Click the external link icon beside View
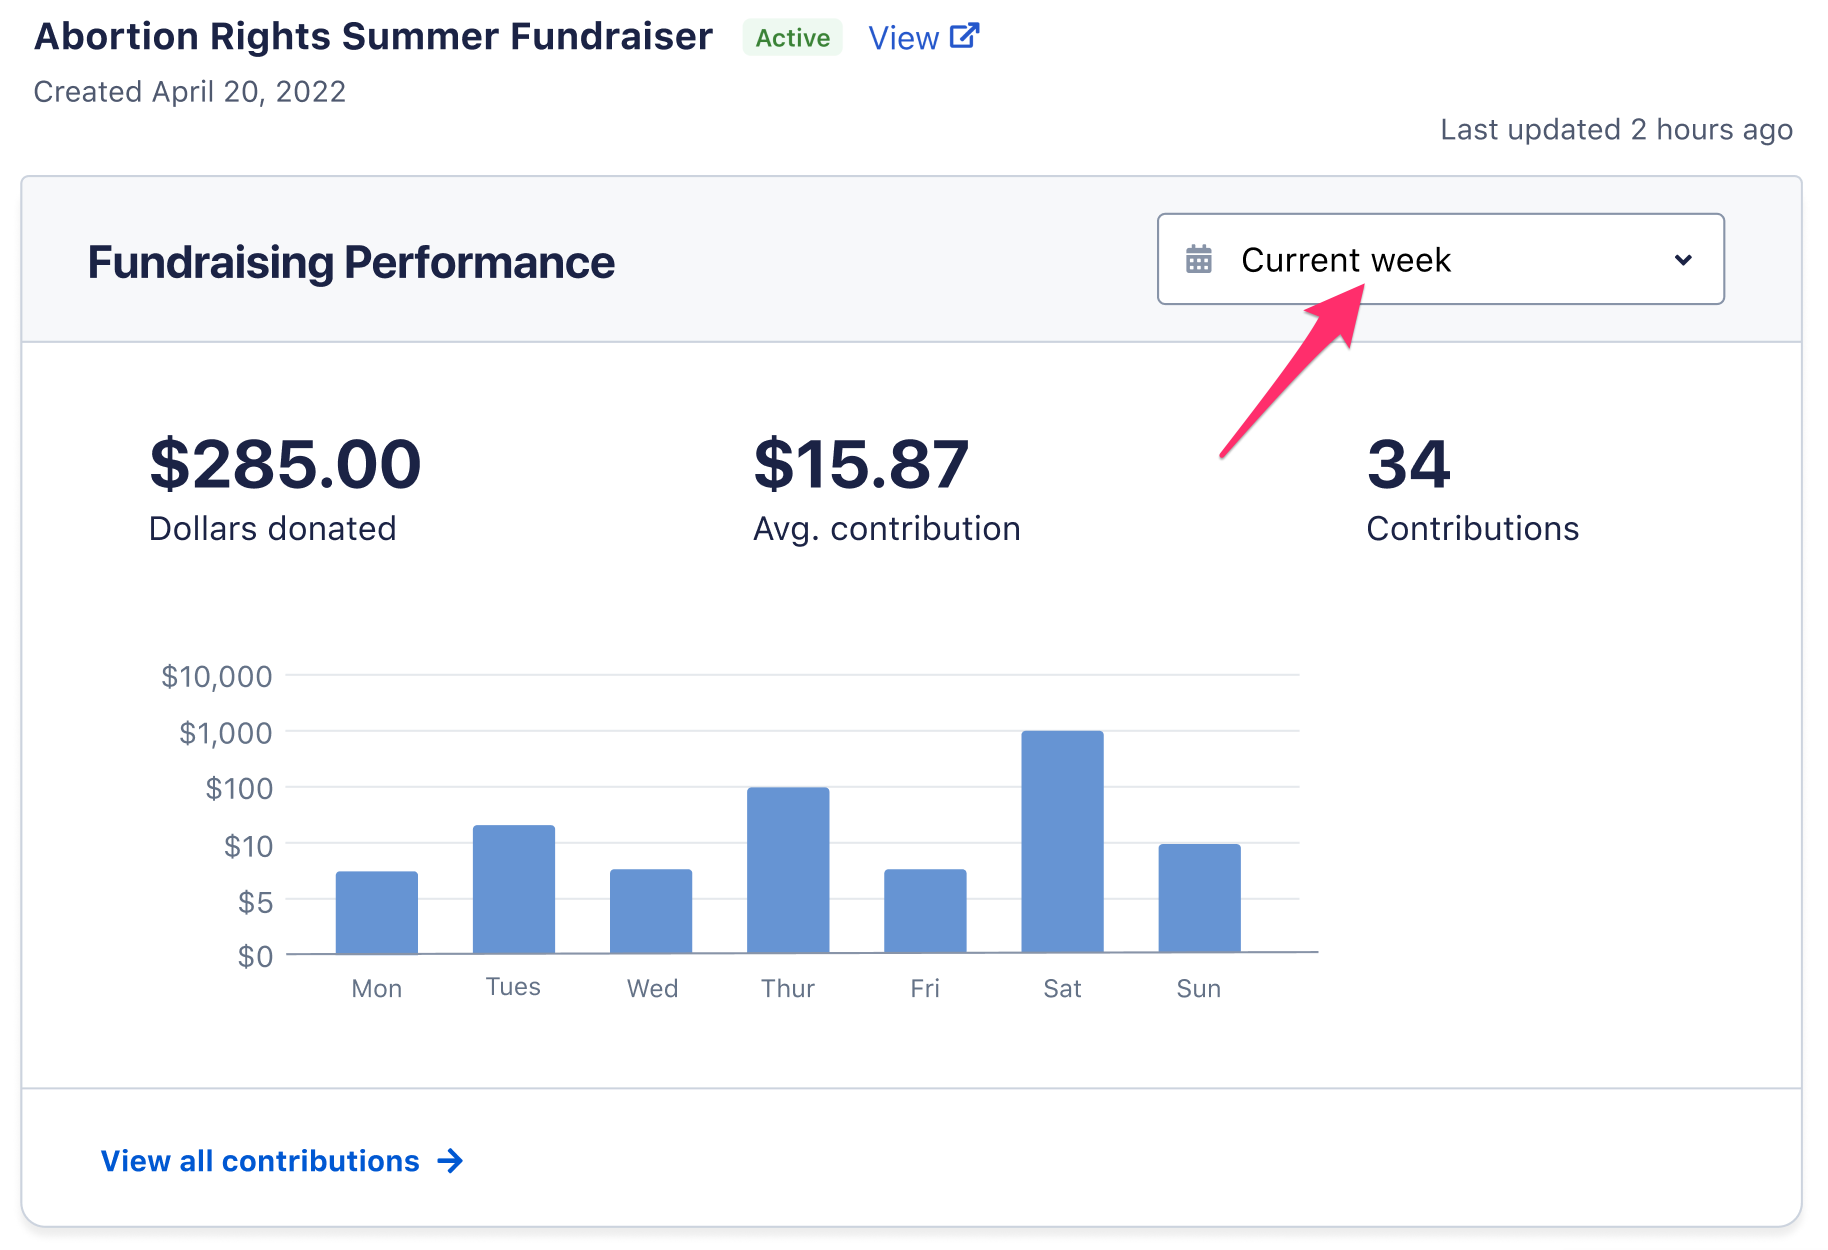The width and height of the screenshot is (1828, 1250). pyautogui.click(x=964, y=37)
